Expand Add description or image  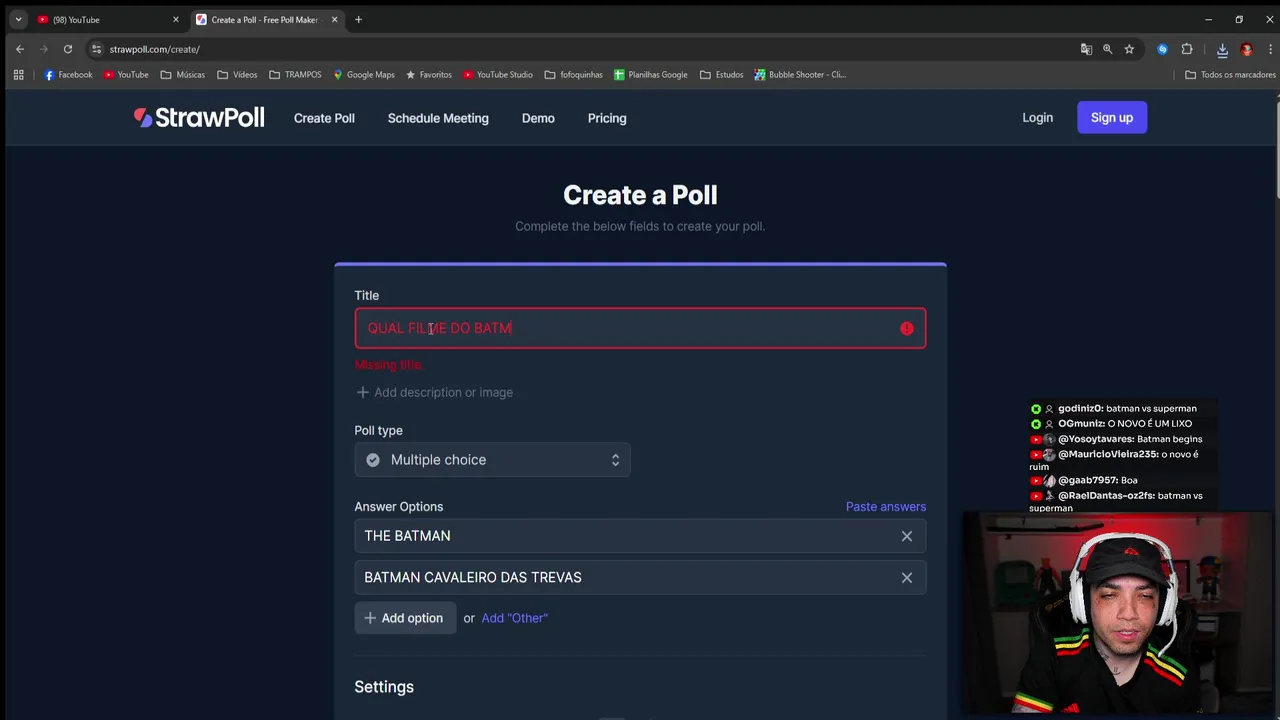point(434,392)
